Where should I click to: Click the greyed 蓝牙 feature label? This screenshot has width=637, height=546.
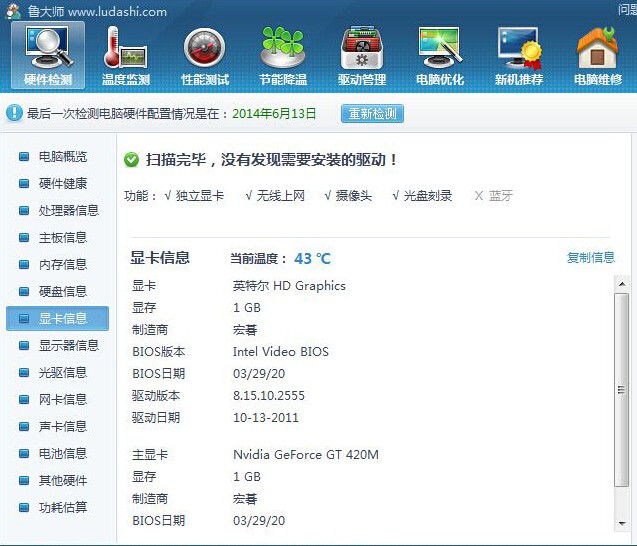500,196
